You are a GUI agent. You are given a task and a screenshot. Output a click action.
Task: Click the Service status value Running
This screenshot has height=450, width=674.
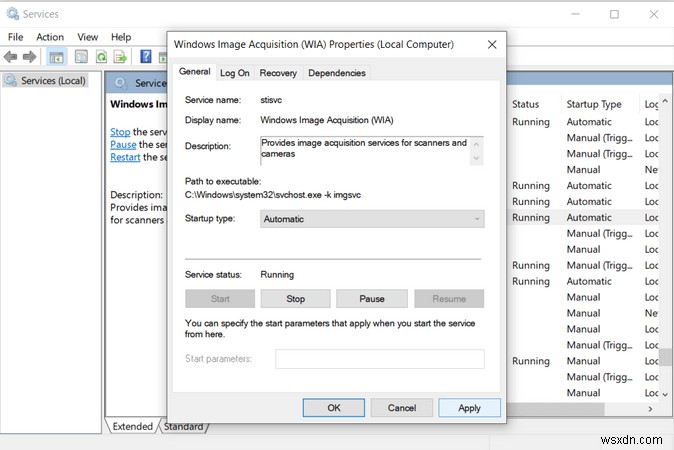coord(277,275)
